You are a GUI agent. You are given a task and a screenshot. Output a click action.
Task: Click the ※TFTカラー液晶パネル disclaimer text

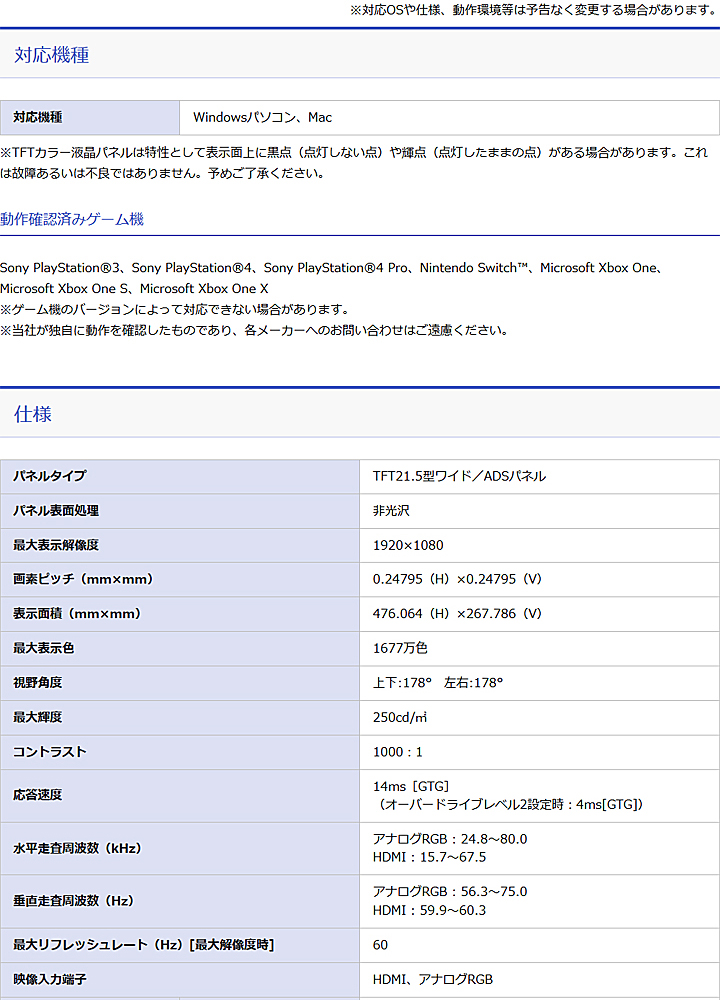coord(355,163)
